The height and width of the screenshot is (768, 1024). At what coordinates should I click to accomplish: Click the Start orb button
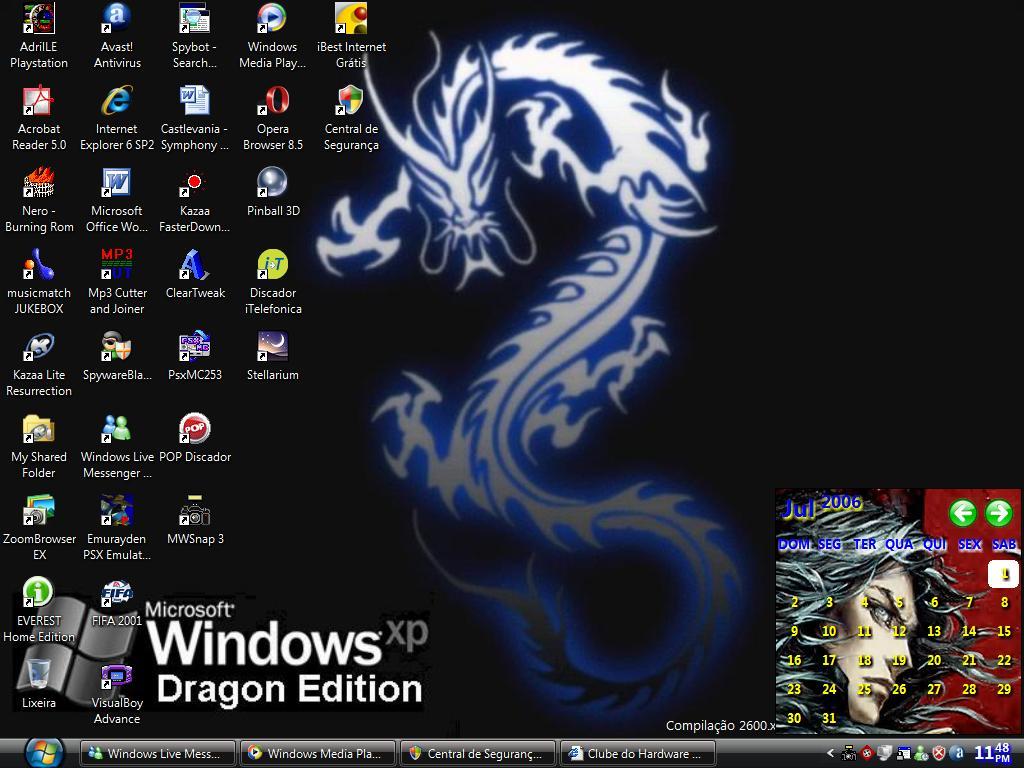coord(44,753)
